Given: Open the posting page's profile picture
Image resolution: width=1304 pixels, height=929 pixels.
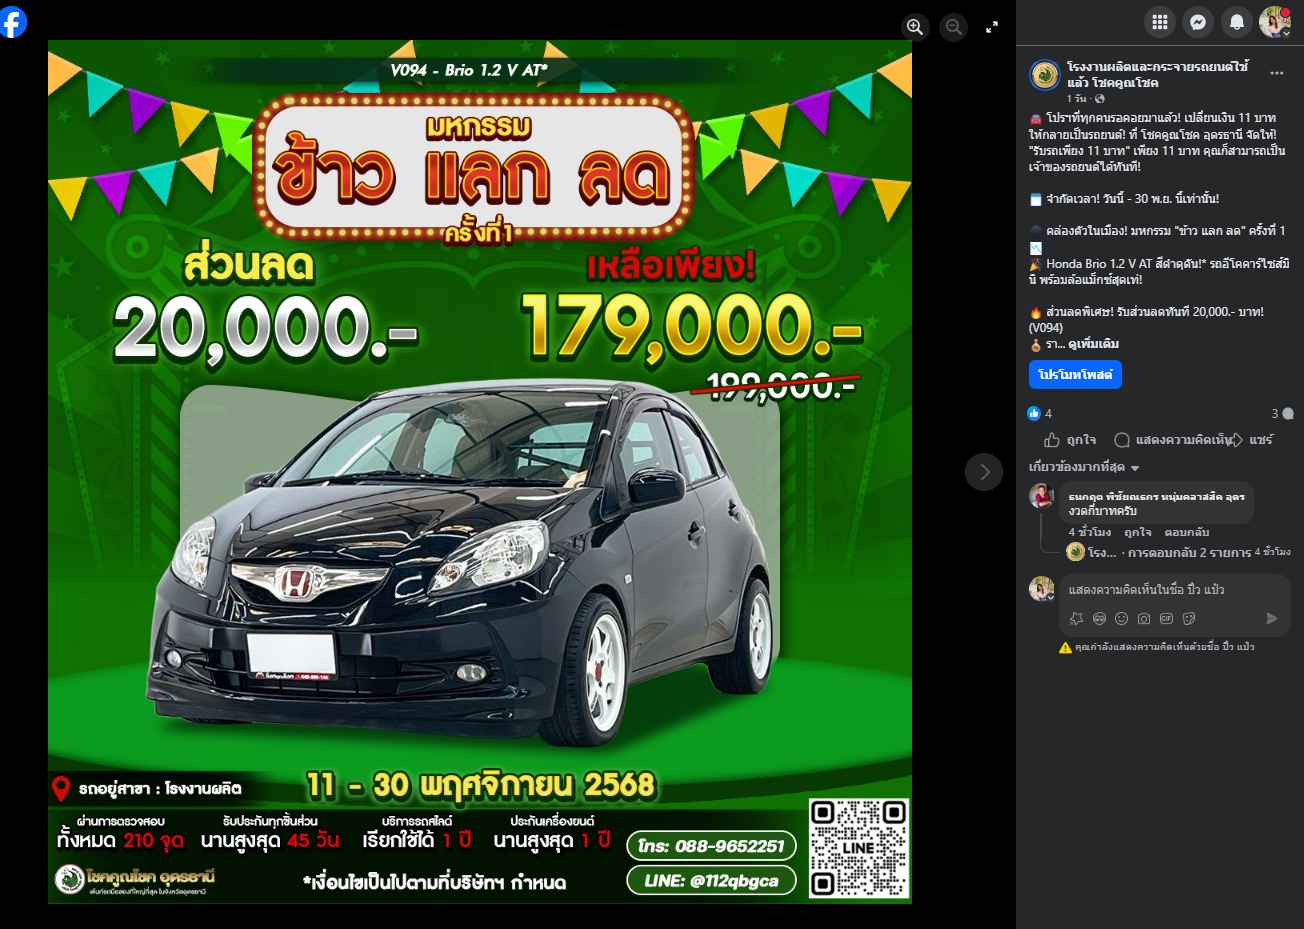Looking at the screenshot, I should click(x=1045, y=75).
